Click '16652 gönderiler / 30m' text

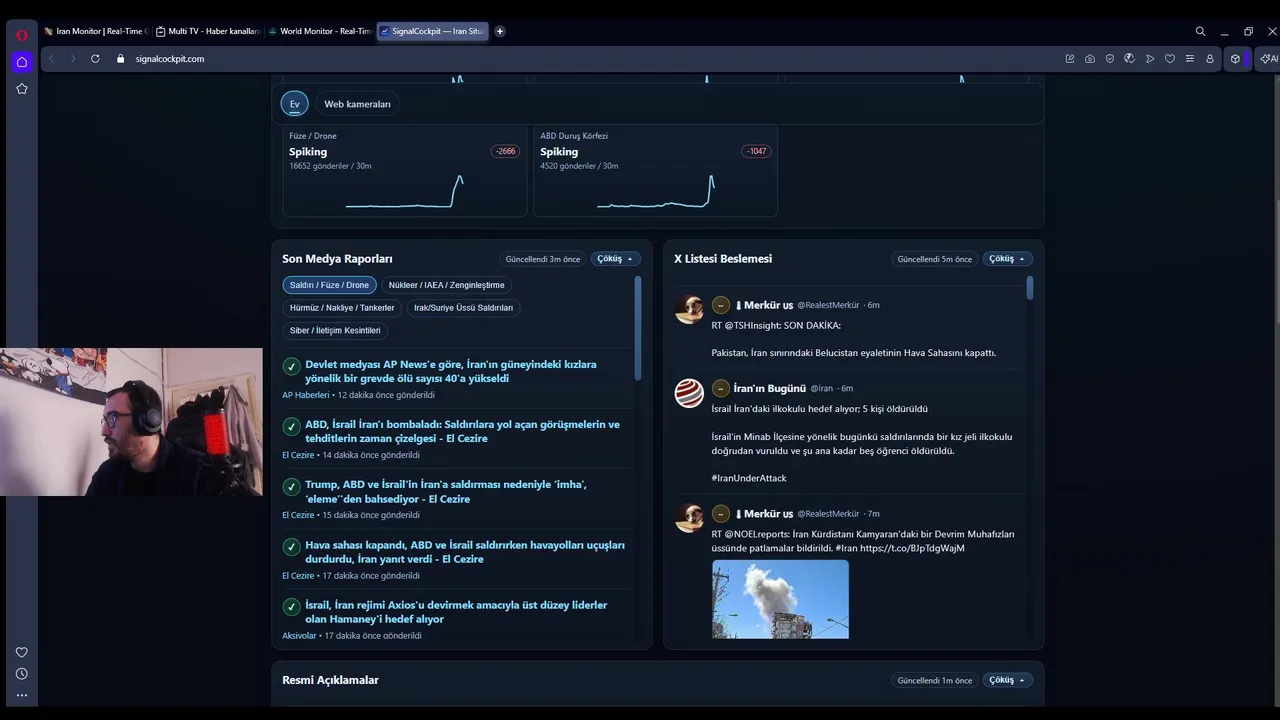coord(330,166)
